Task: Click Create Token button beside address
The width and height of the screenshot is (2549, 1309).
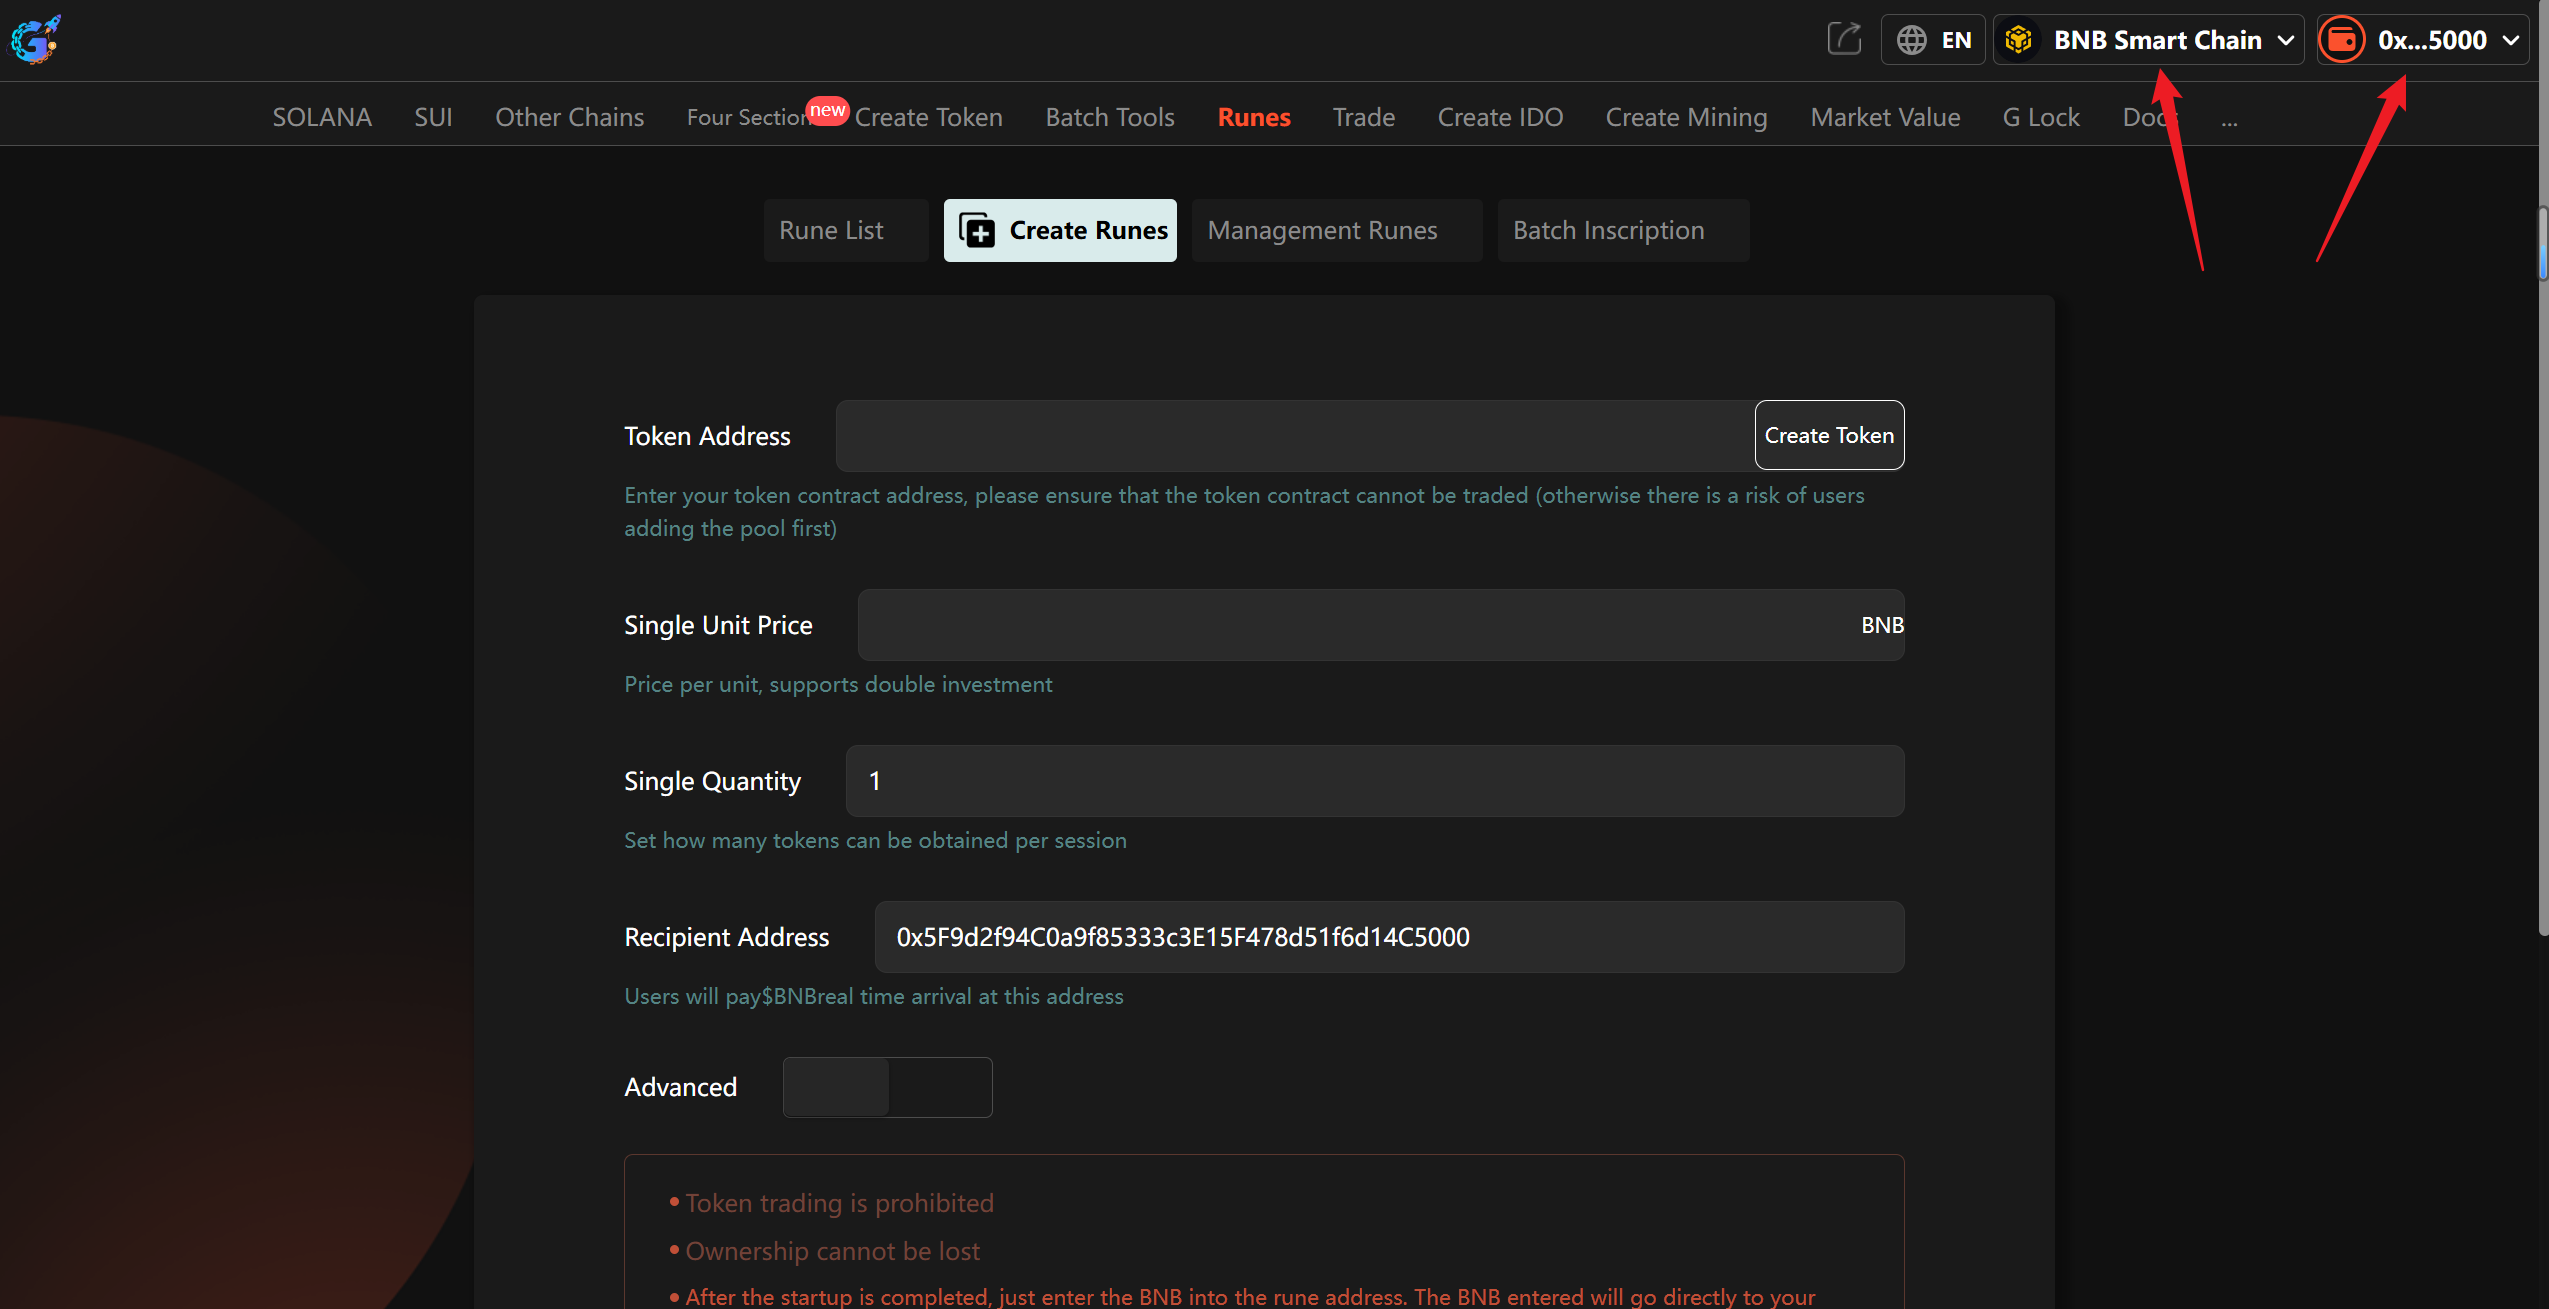Action: click(1828, 435)
